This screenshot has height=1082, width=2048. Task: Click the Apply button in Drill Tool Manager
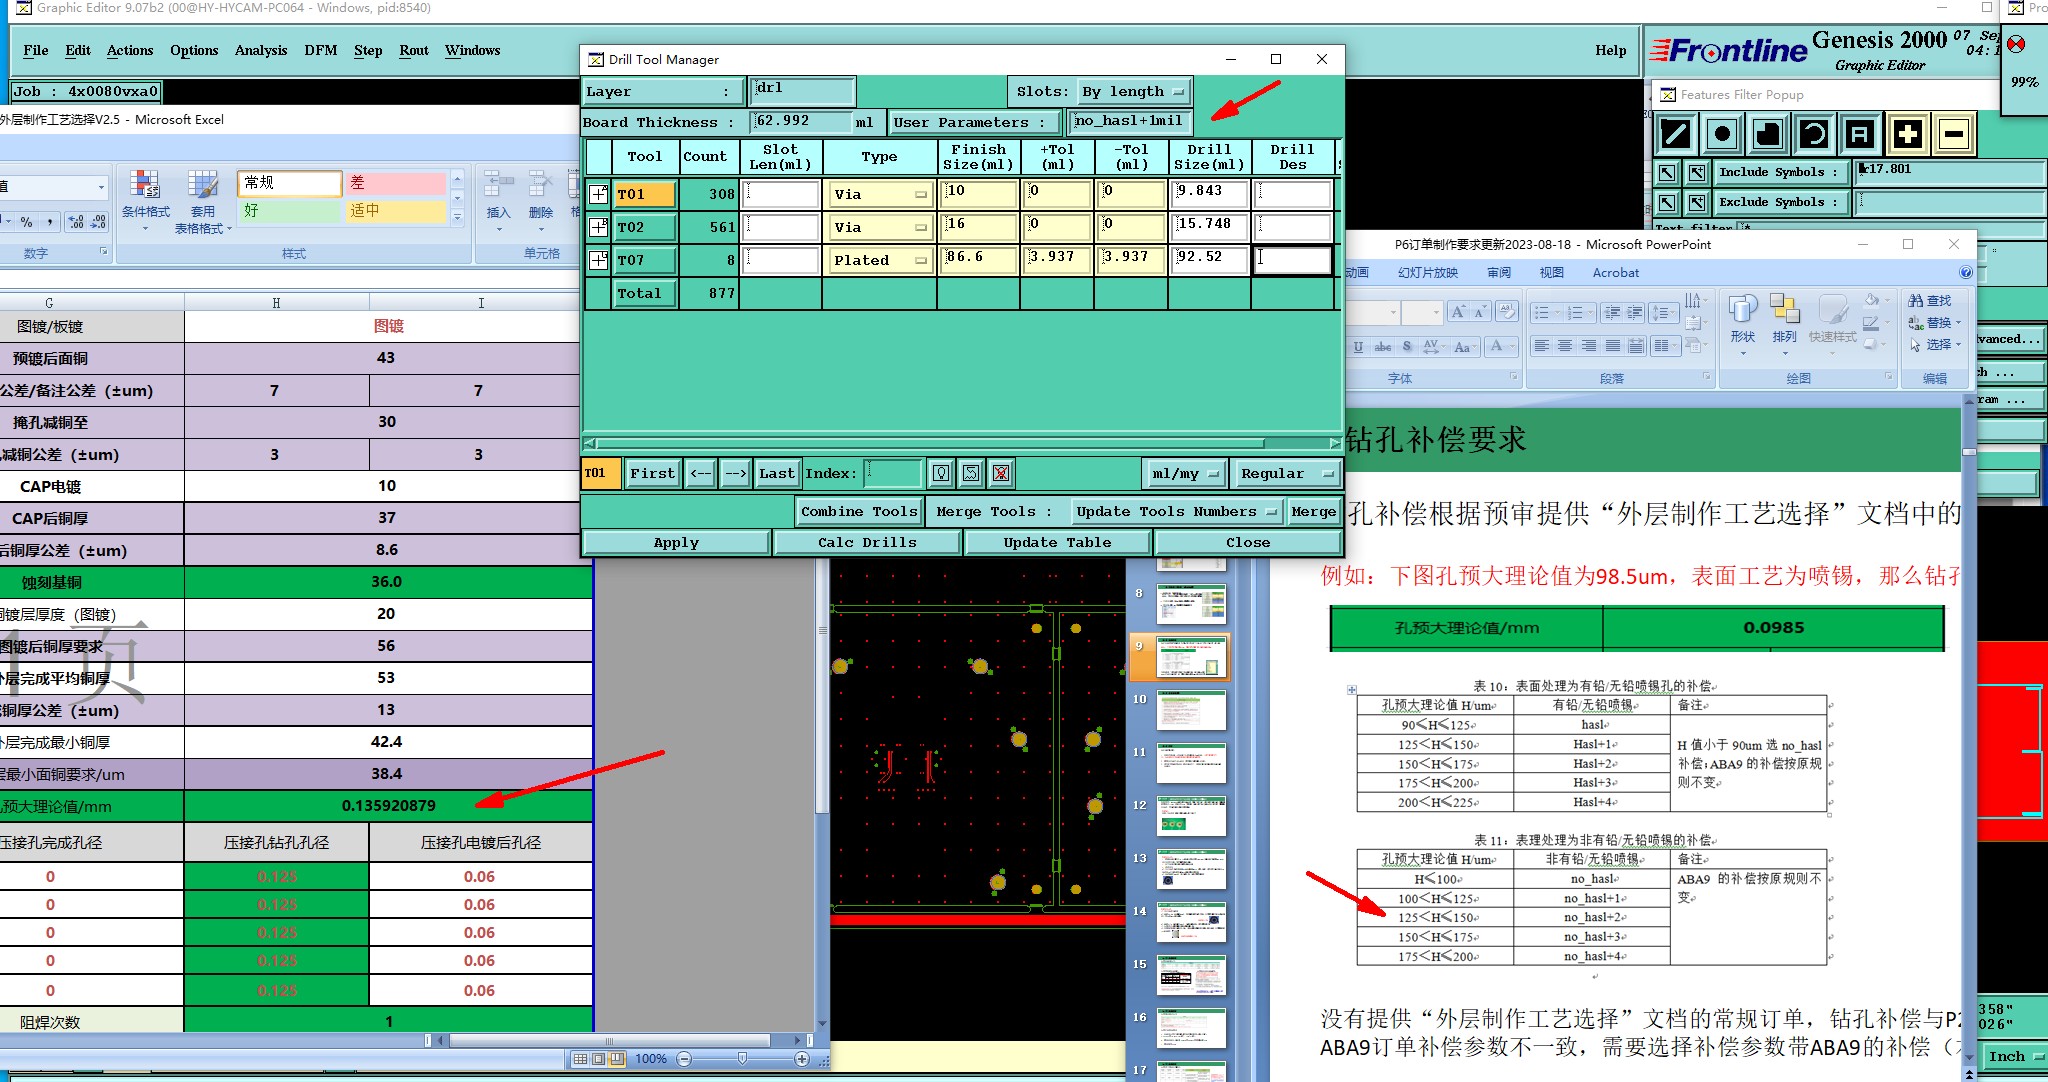[x=676, y=542]
